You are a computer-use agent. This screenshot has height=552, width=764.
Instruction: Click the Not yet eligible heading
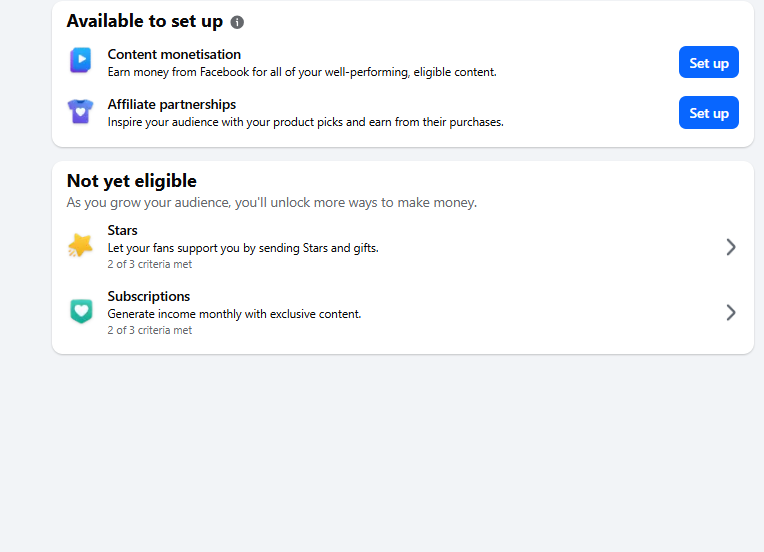pyautogui.click(x=132, y=181)
